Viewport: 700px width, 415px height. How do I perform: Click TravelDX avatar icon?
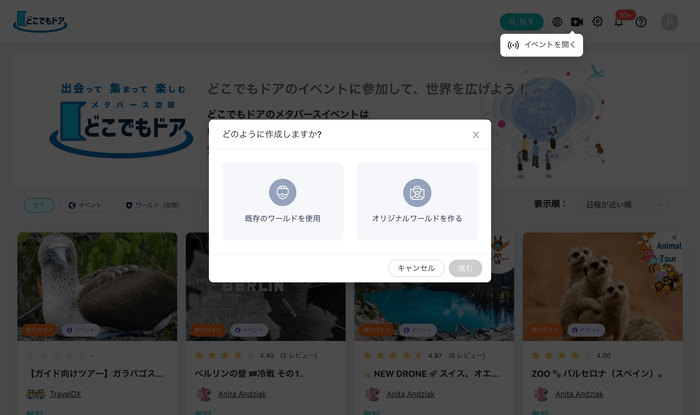click(x=35, y=394)
